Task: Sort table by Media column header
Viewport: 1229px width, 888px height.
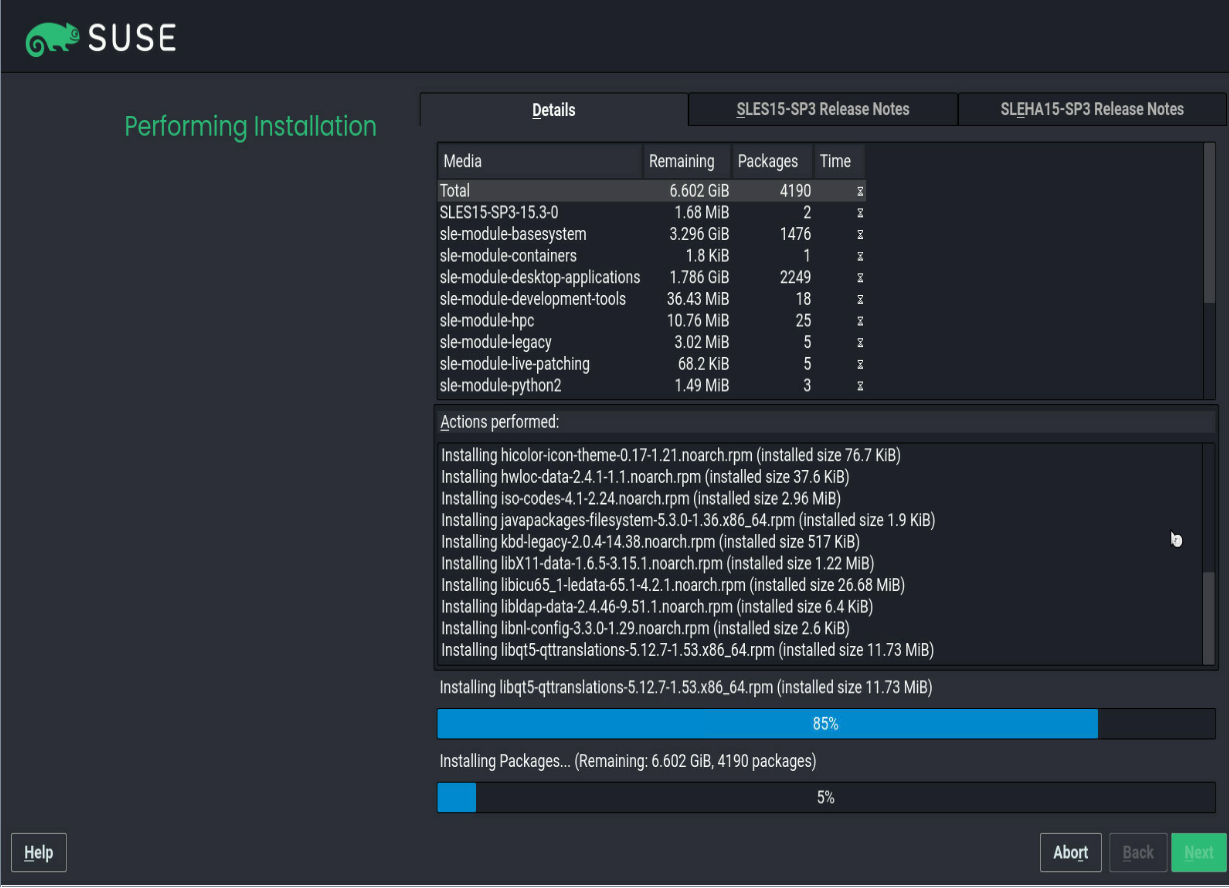Action: pyautogui.click(x=540, y=161)
